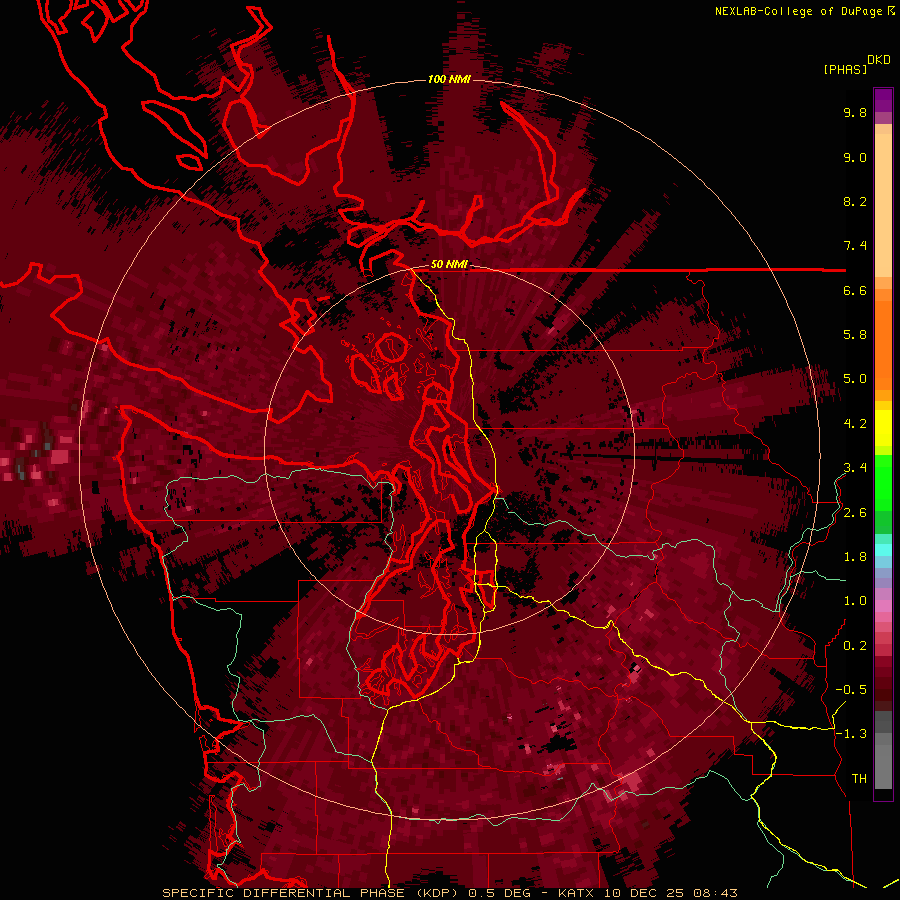Click the 0.2 legend value

click(x=855, y=646)
